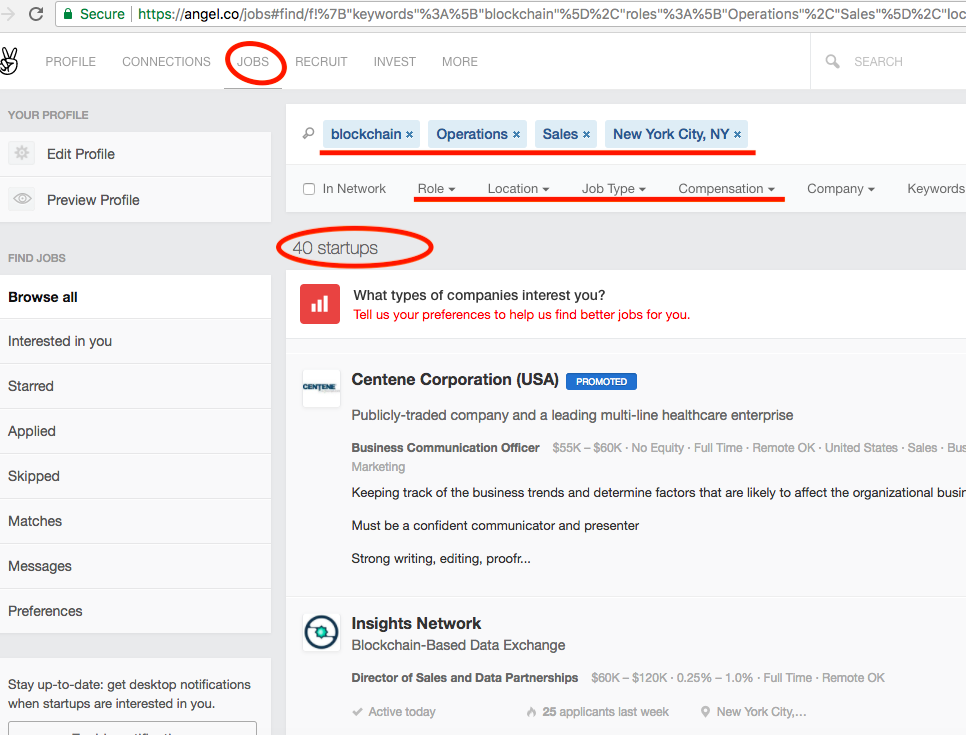The image size is (966, 735).
Task: Select Interested in you sidebar item
Action: pyautogui.click(x=136, y=341)
